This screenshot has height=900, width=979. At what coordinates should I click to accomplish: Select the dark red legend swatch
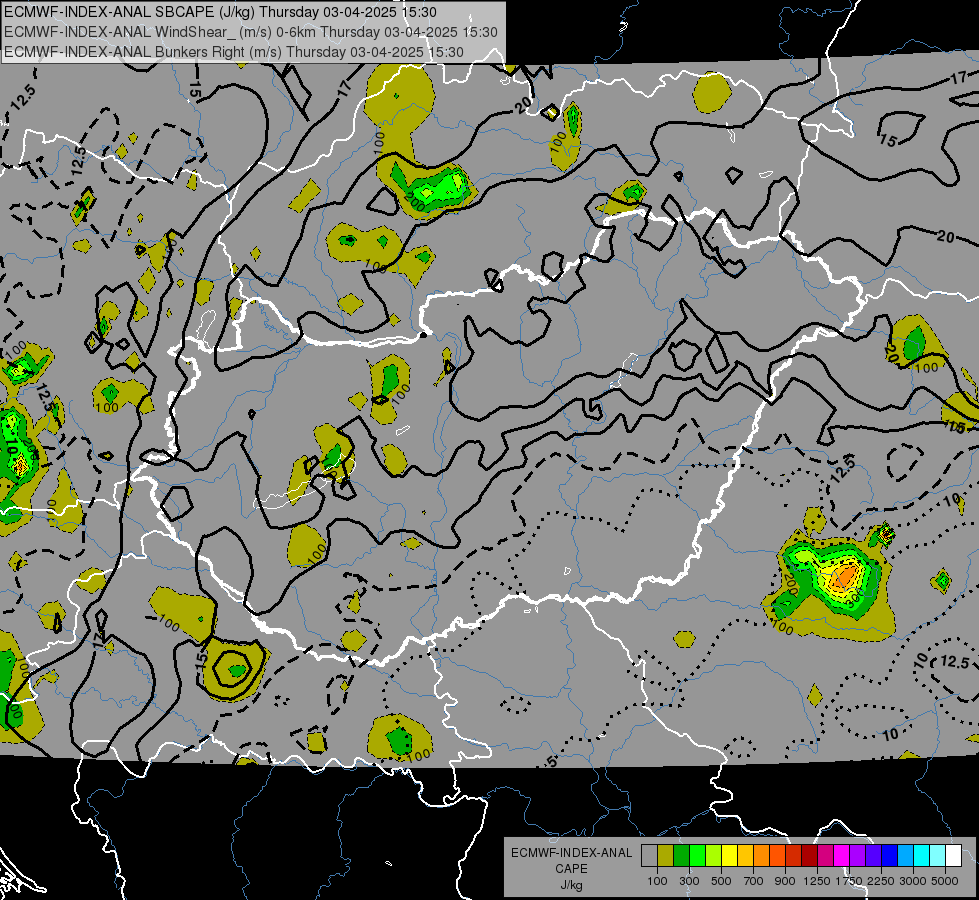click(x=809, y=856)
